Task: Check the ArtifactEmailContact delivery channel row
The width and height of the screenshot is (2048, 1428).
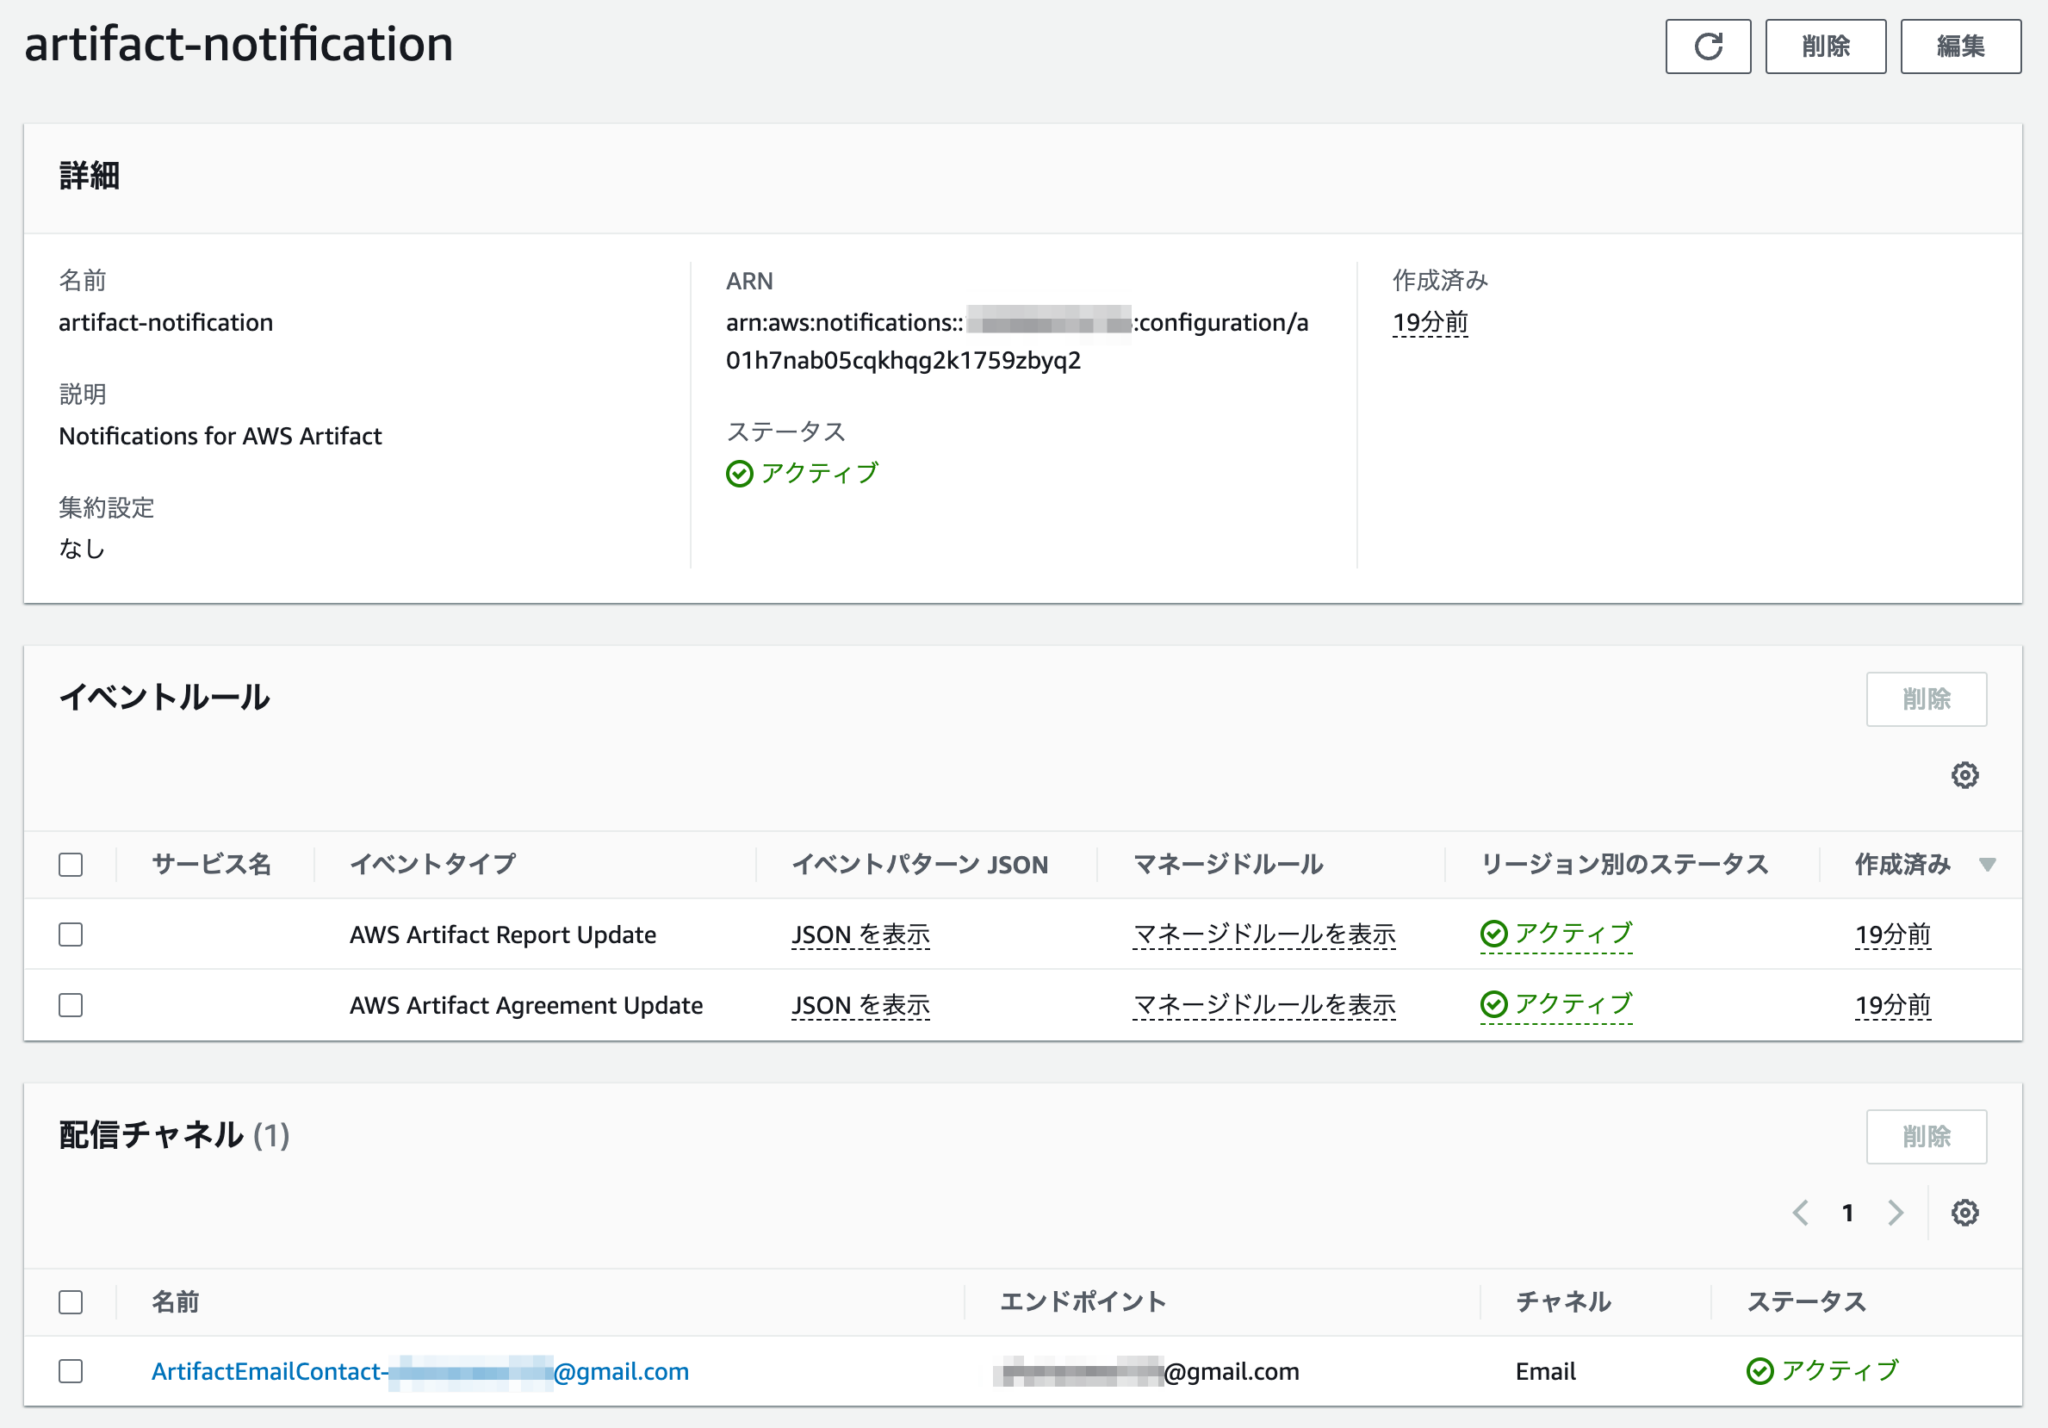Action: click(x=70, y=1371)
